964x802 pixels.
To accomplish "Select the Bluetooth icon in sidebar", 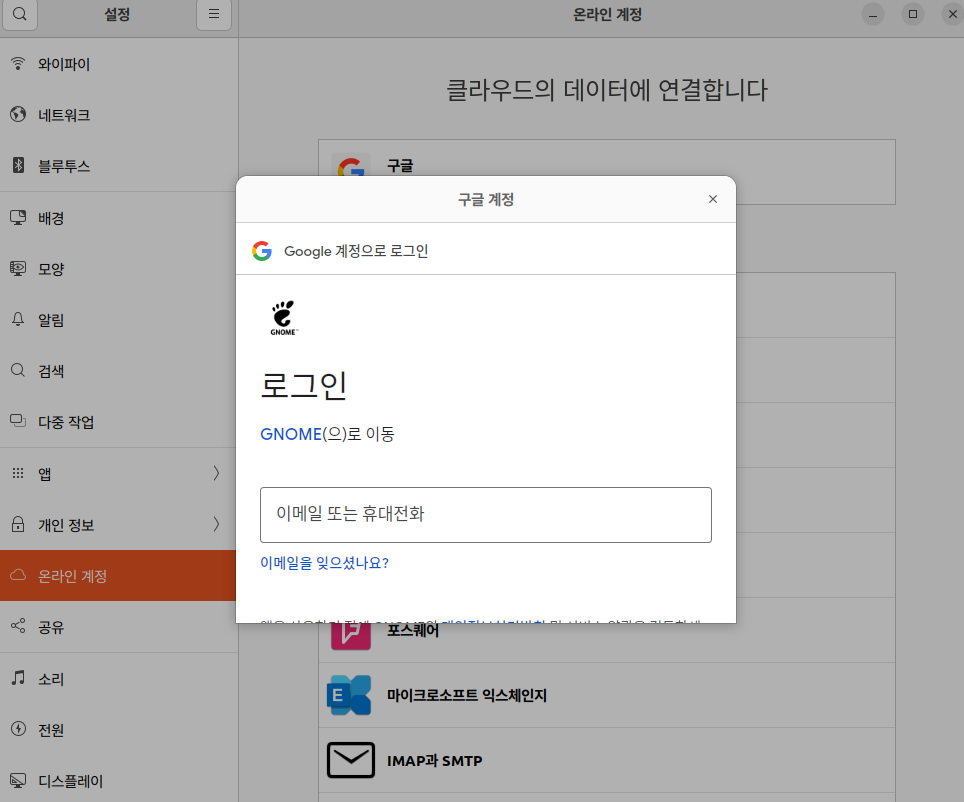I will (18, 165).
